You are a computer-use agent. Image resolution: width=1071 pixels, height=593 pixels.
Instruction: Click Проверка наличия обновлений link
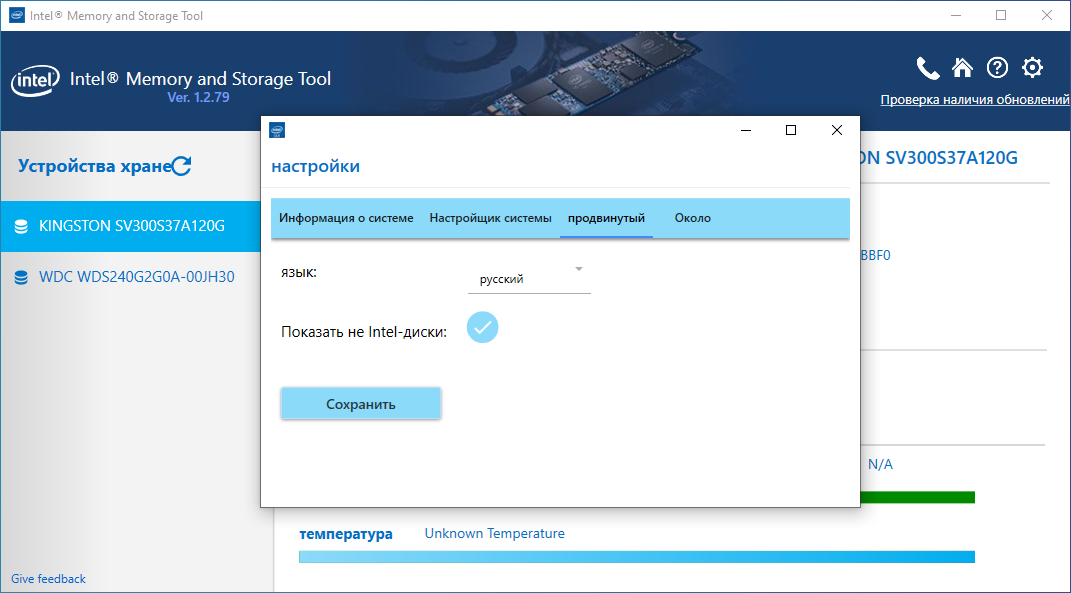click(x=975, y=100)
